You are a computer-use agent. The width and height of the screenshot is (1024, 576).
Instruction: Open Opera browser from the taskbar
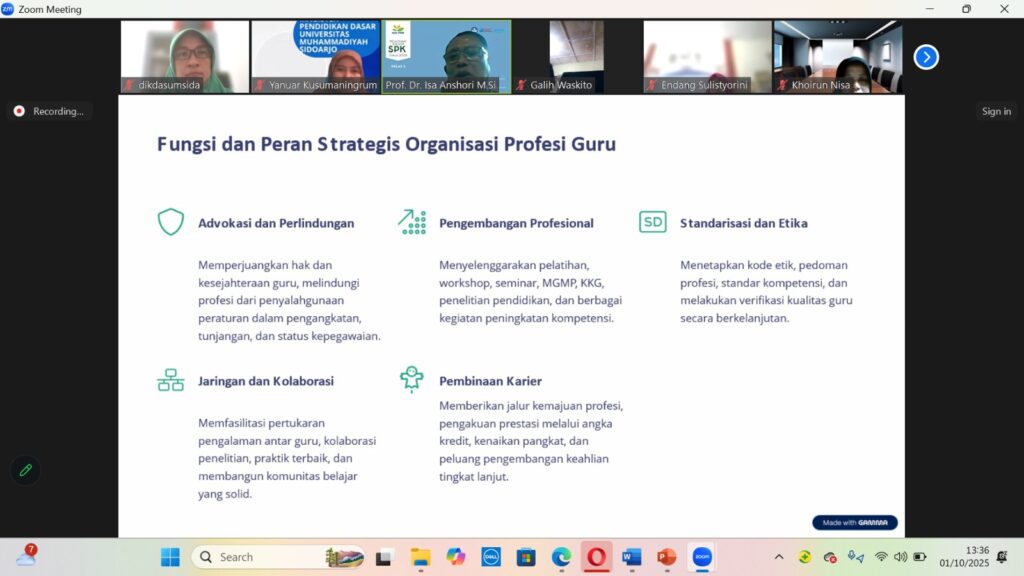click(596, 557)
